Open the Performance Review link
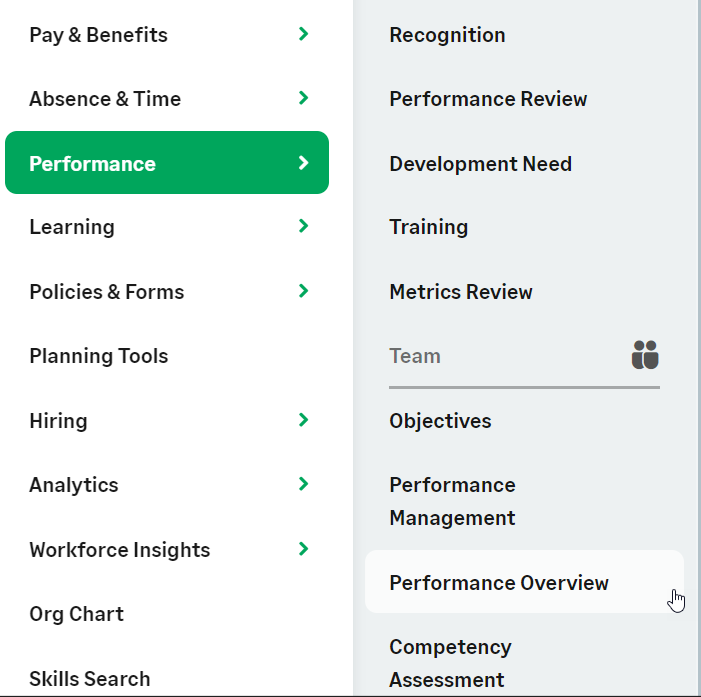This screenshot has width=701, height=697. 488,99
